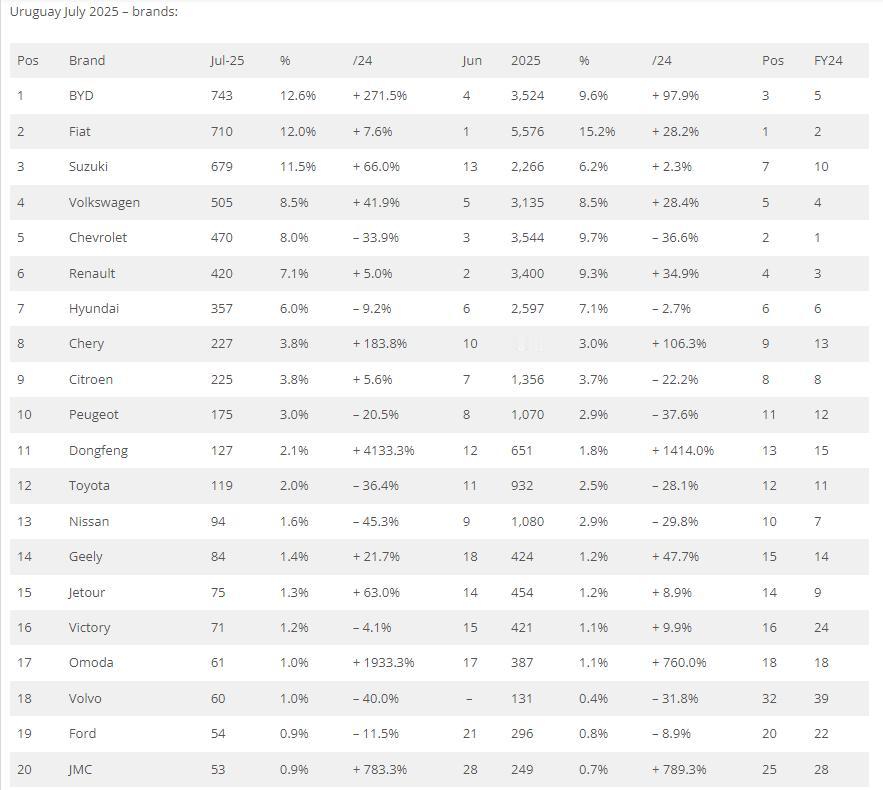This screenshot has height=790, width=883.
Task: Click Omoda's + 1933.3% change value
Action: (383, 662)
